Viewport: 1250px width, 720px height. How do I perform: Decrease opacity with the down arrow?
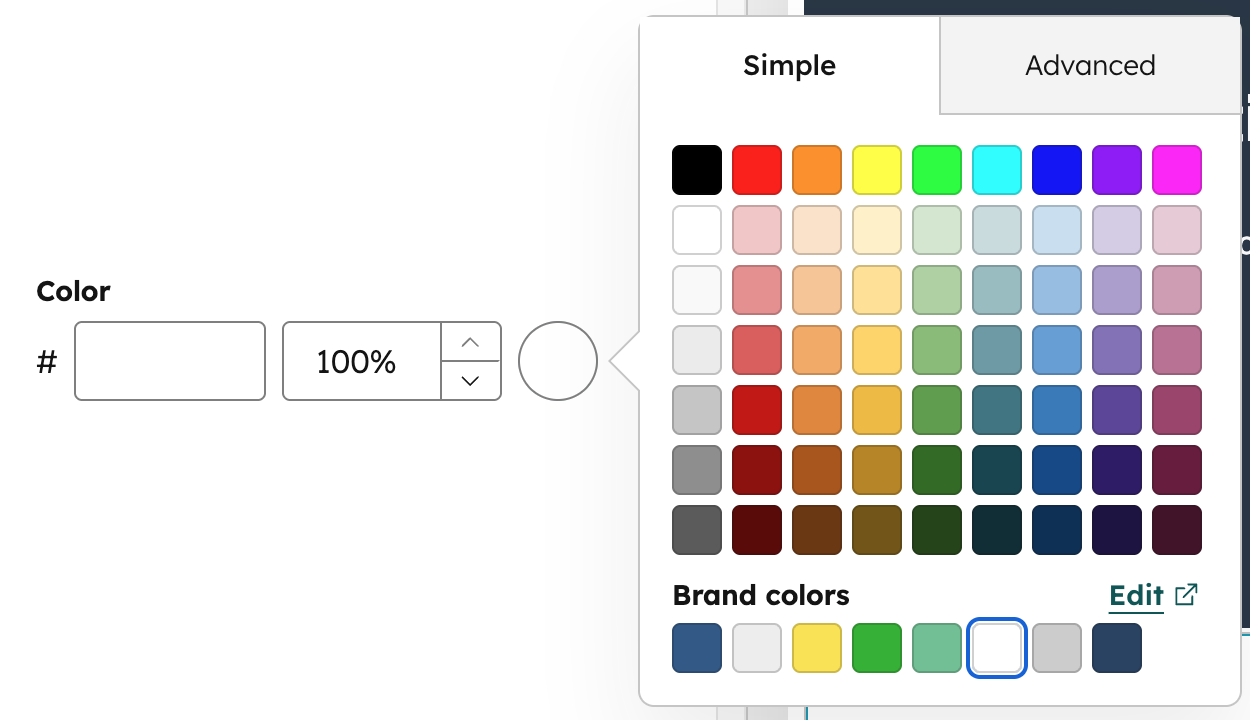470,380
